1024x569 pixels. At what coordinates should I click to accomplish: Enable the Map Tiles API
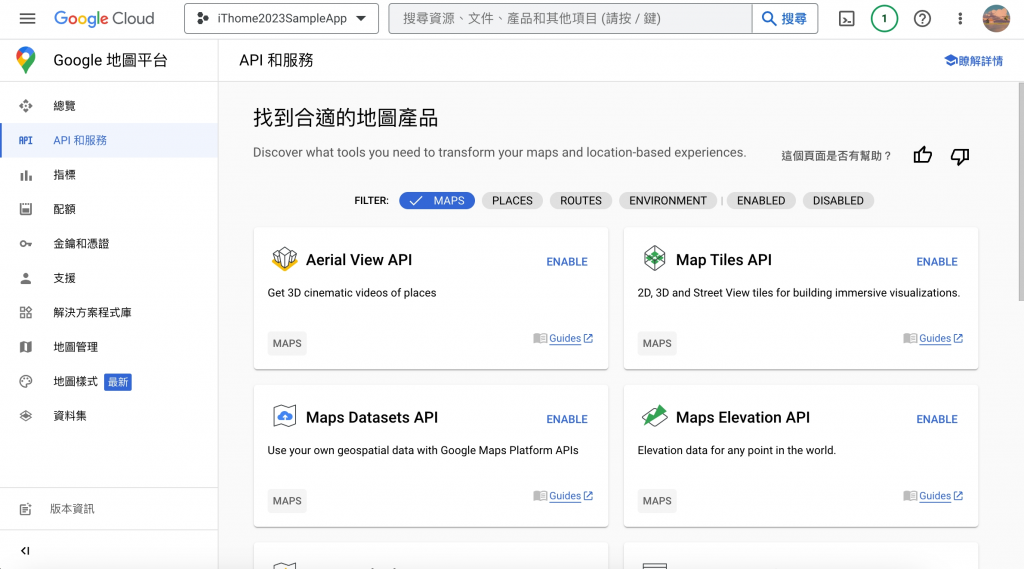coord(936,261)
